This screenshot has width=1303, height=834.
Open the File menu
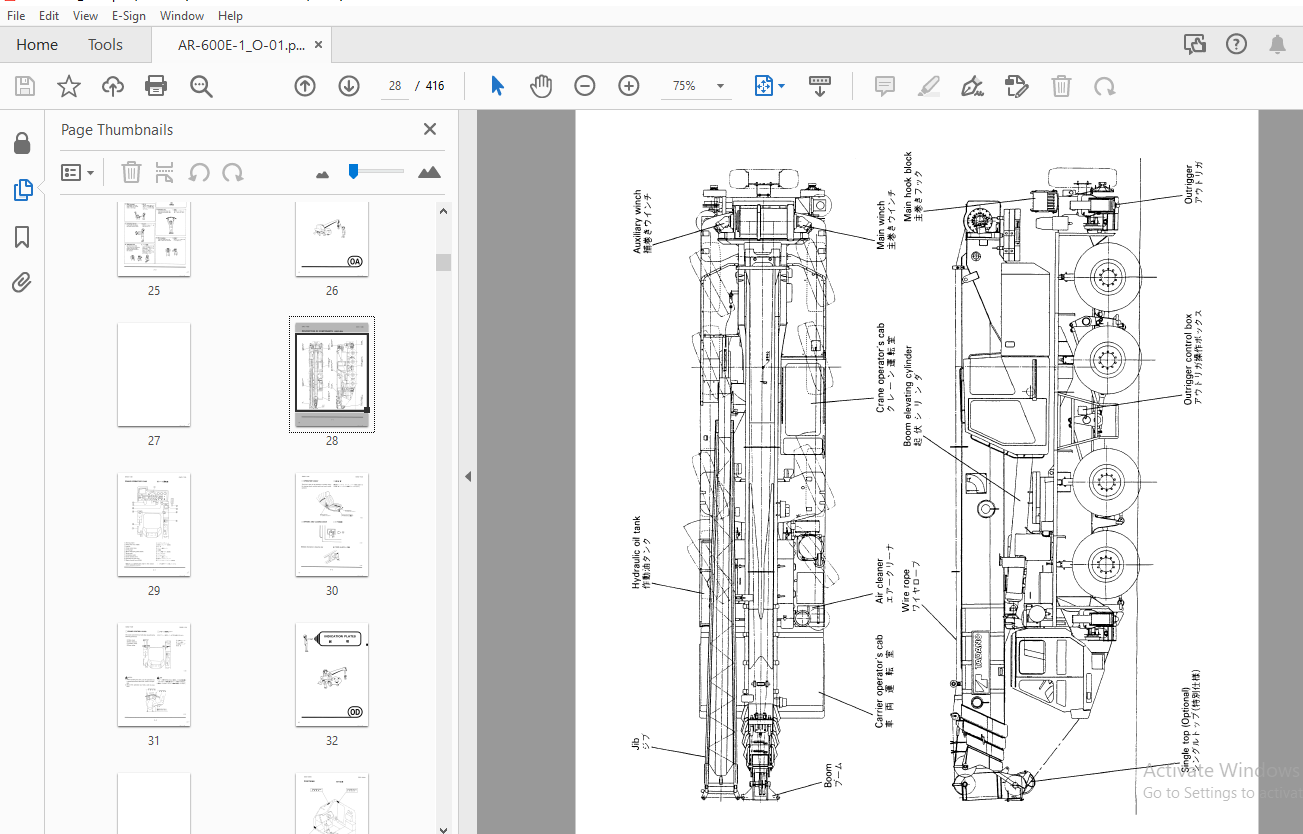(16, 16)
